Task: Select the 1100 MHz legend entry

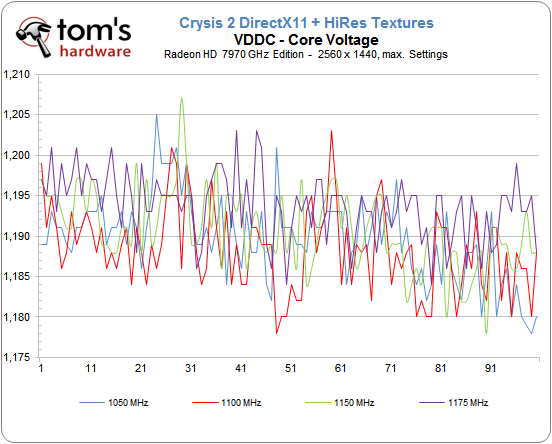Action: [x=227, y=402]
